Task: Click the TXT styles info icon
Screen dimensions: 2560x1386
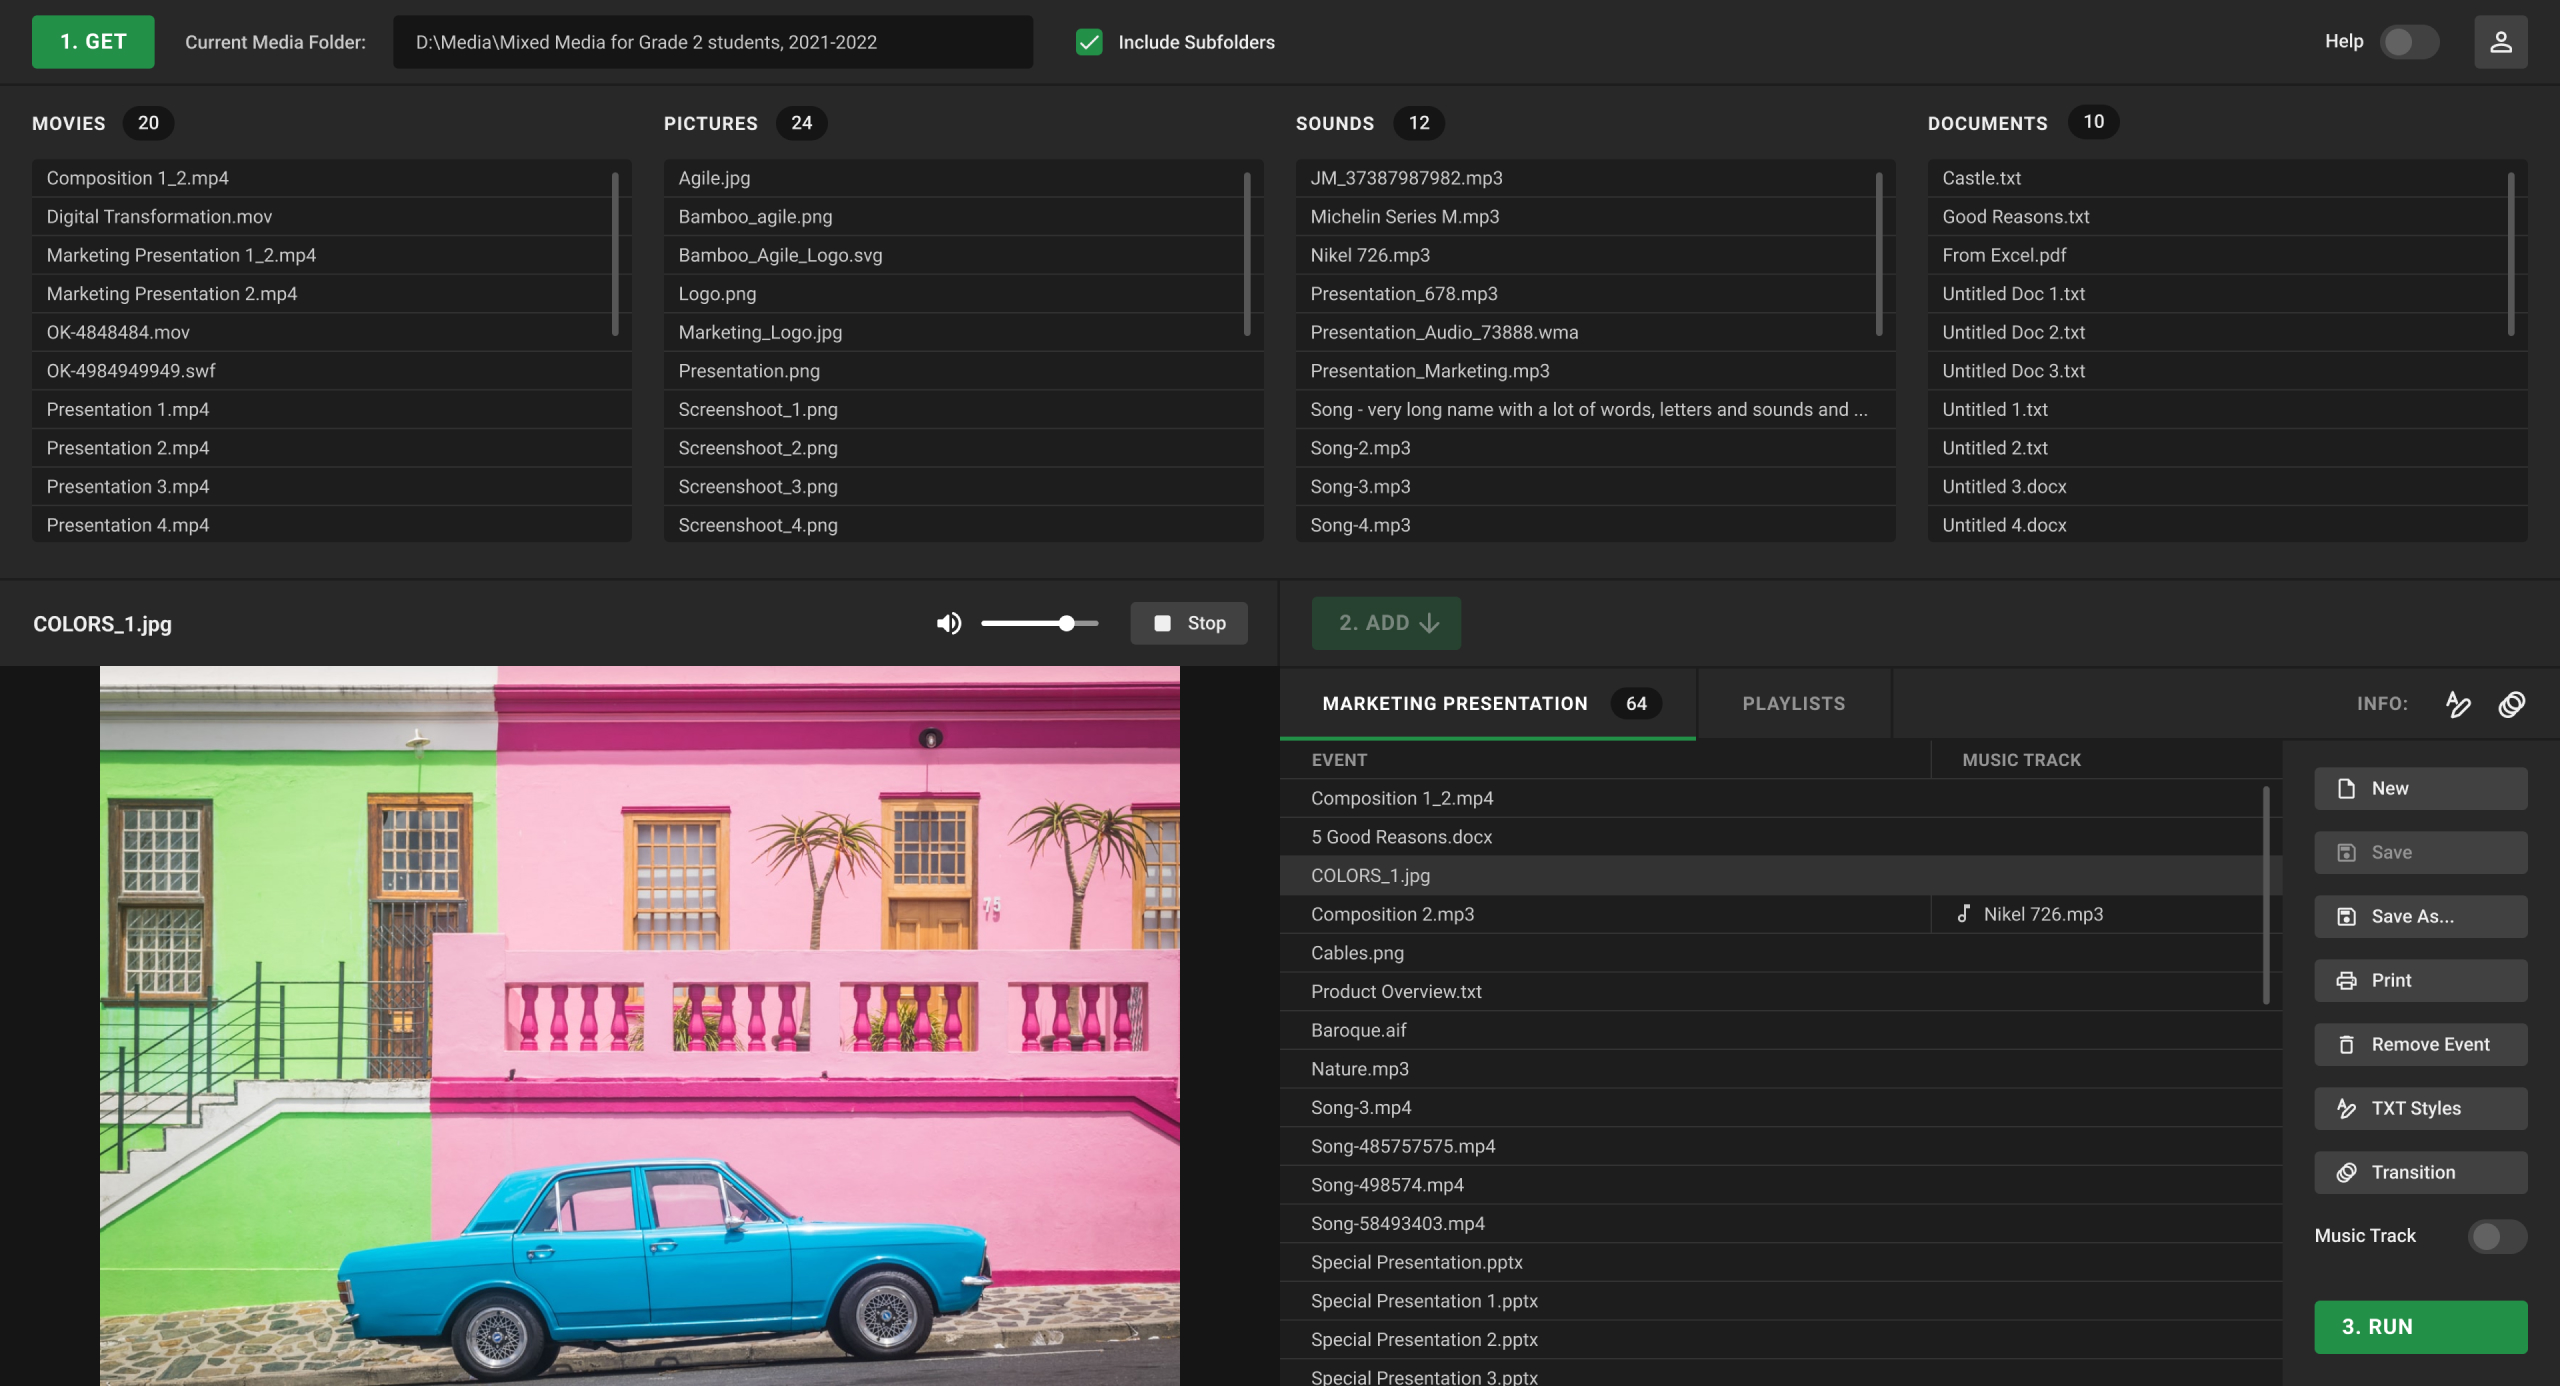Action: tap(2458, 704)
